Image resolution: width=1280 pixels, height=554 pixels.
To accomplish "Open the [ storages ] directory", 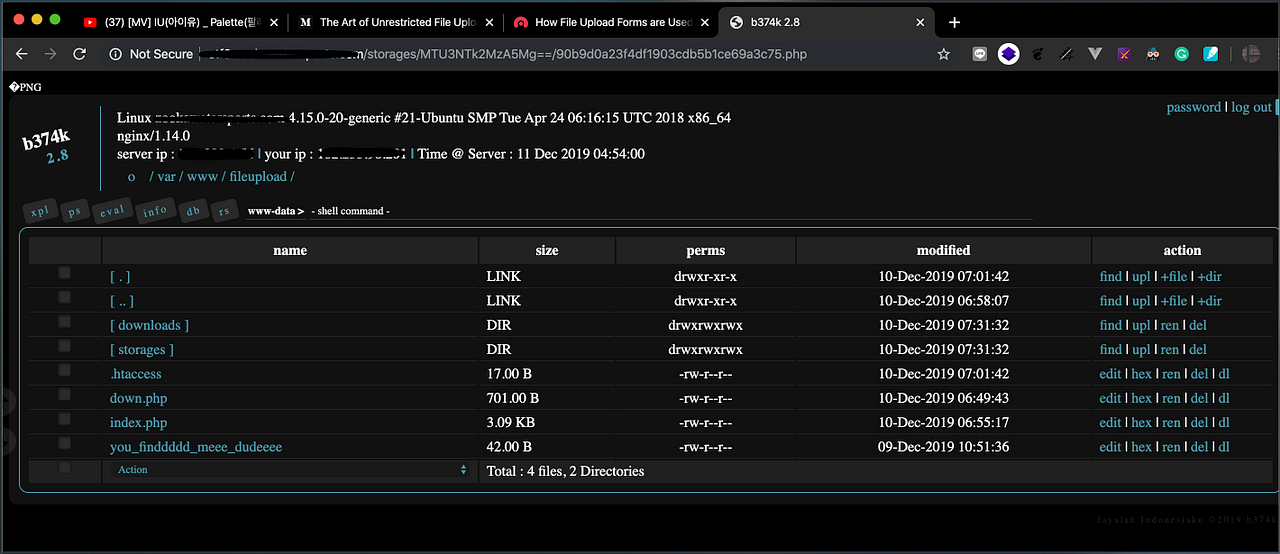I will (x=142, y=350).
